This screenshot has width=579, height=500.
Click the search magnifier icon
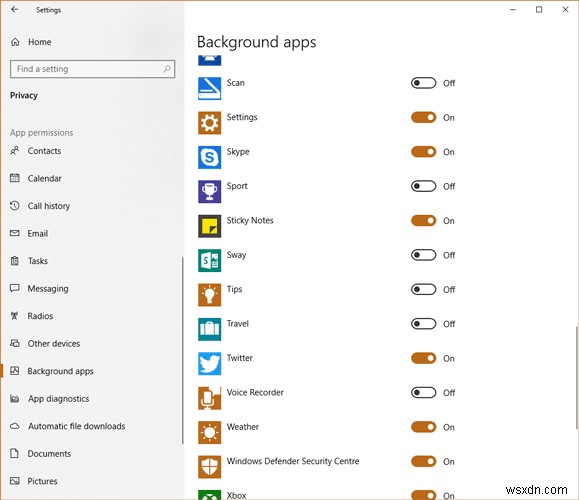pos(167,69)
